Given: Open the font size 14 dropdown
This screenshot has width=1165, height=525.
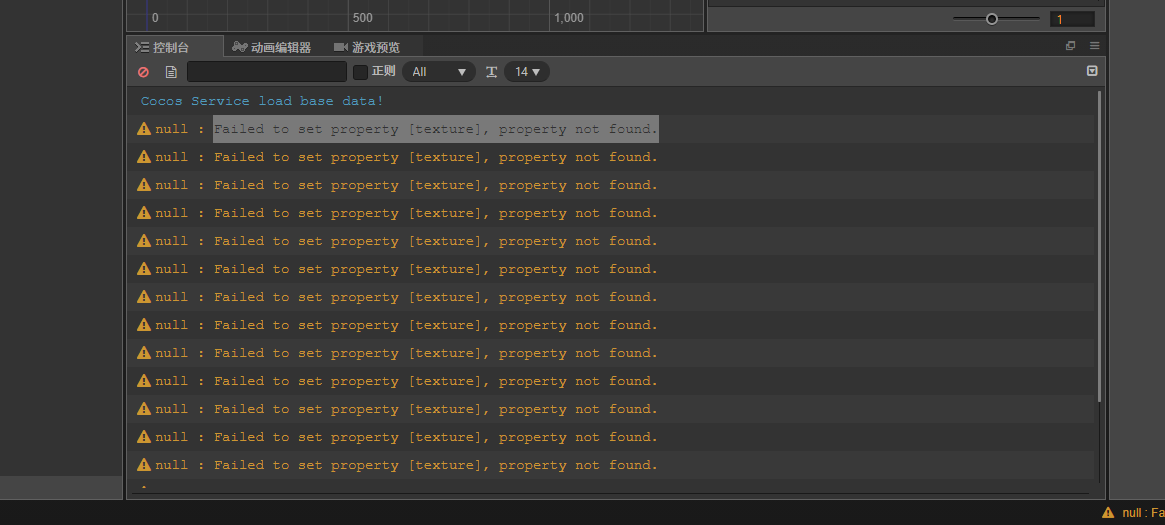Looking at the screenshot, I should (527, 72).
